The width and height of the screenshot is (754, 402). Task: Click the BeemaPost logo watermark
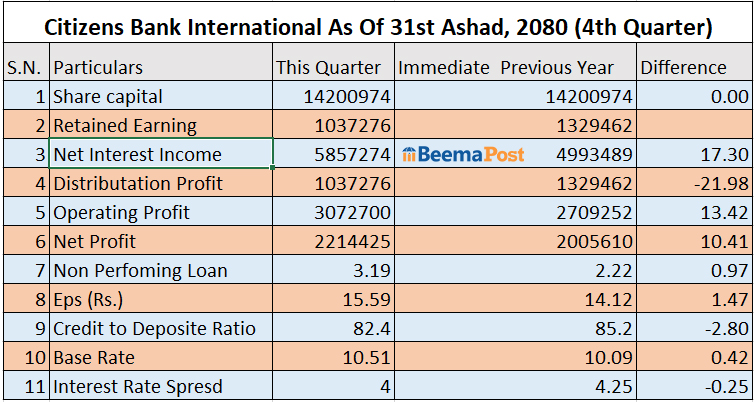pos(463,155)
